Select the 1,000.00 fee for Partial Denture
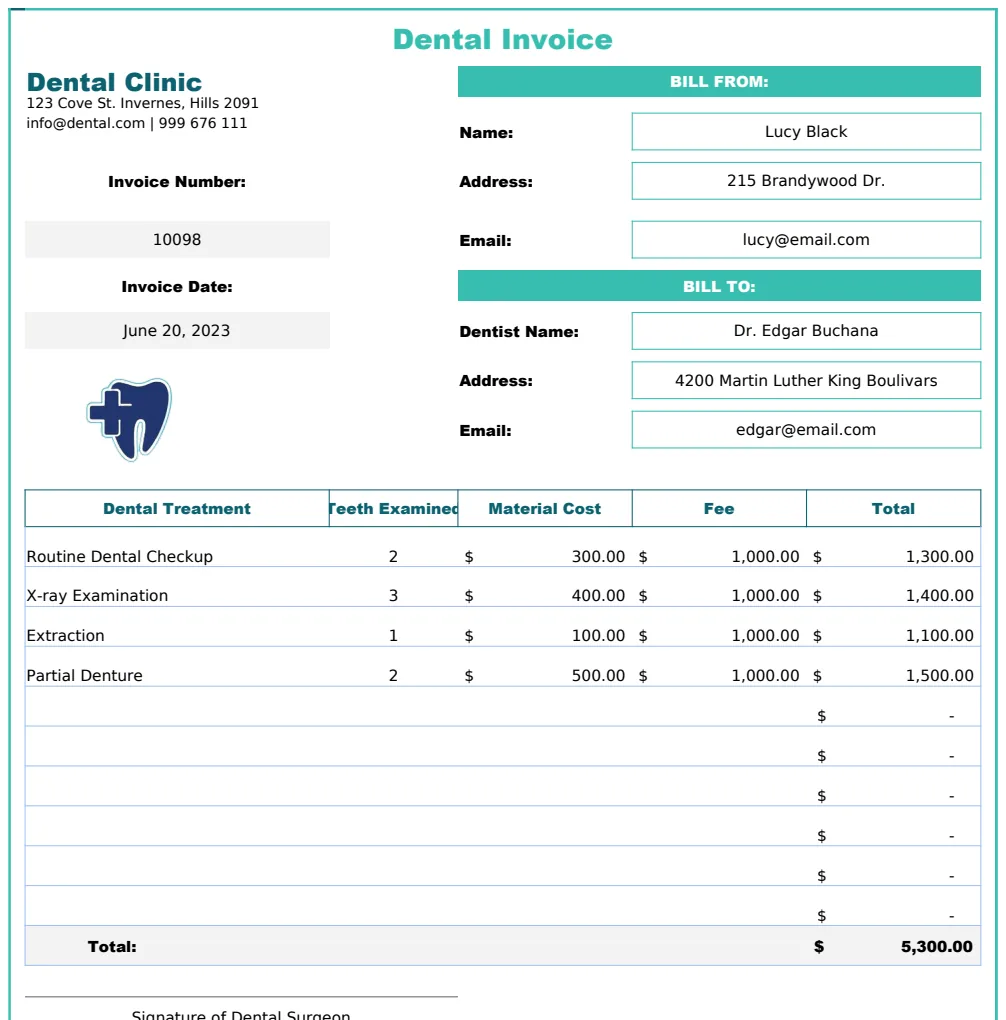 pos(765,676)
